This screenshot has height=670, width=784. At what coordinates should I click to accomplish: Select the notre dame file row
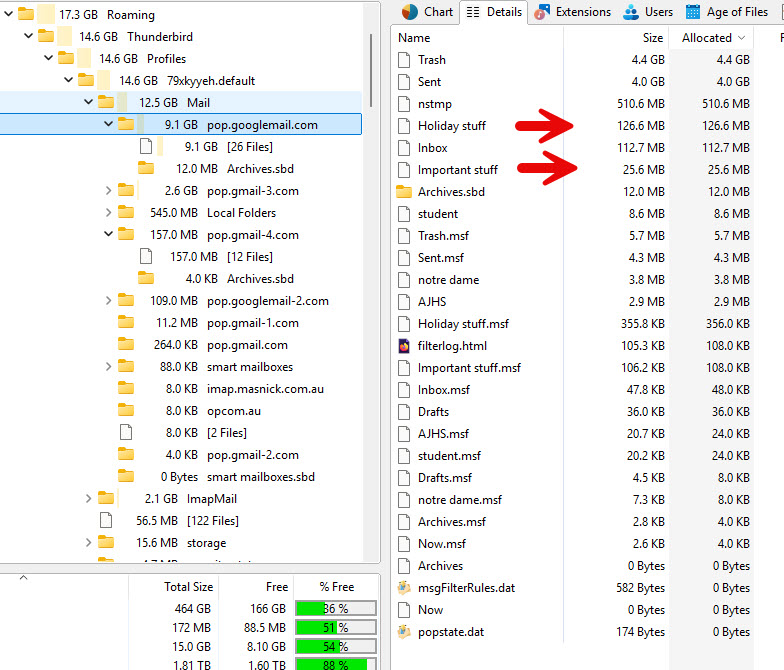pyautogui.click(x=574, y=280)
